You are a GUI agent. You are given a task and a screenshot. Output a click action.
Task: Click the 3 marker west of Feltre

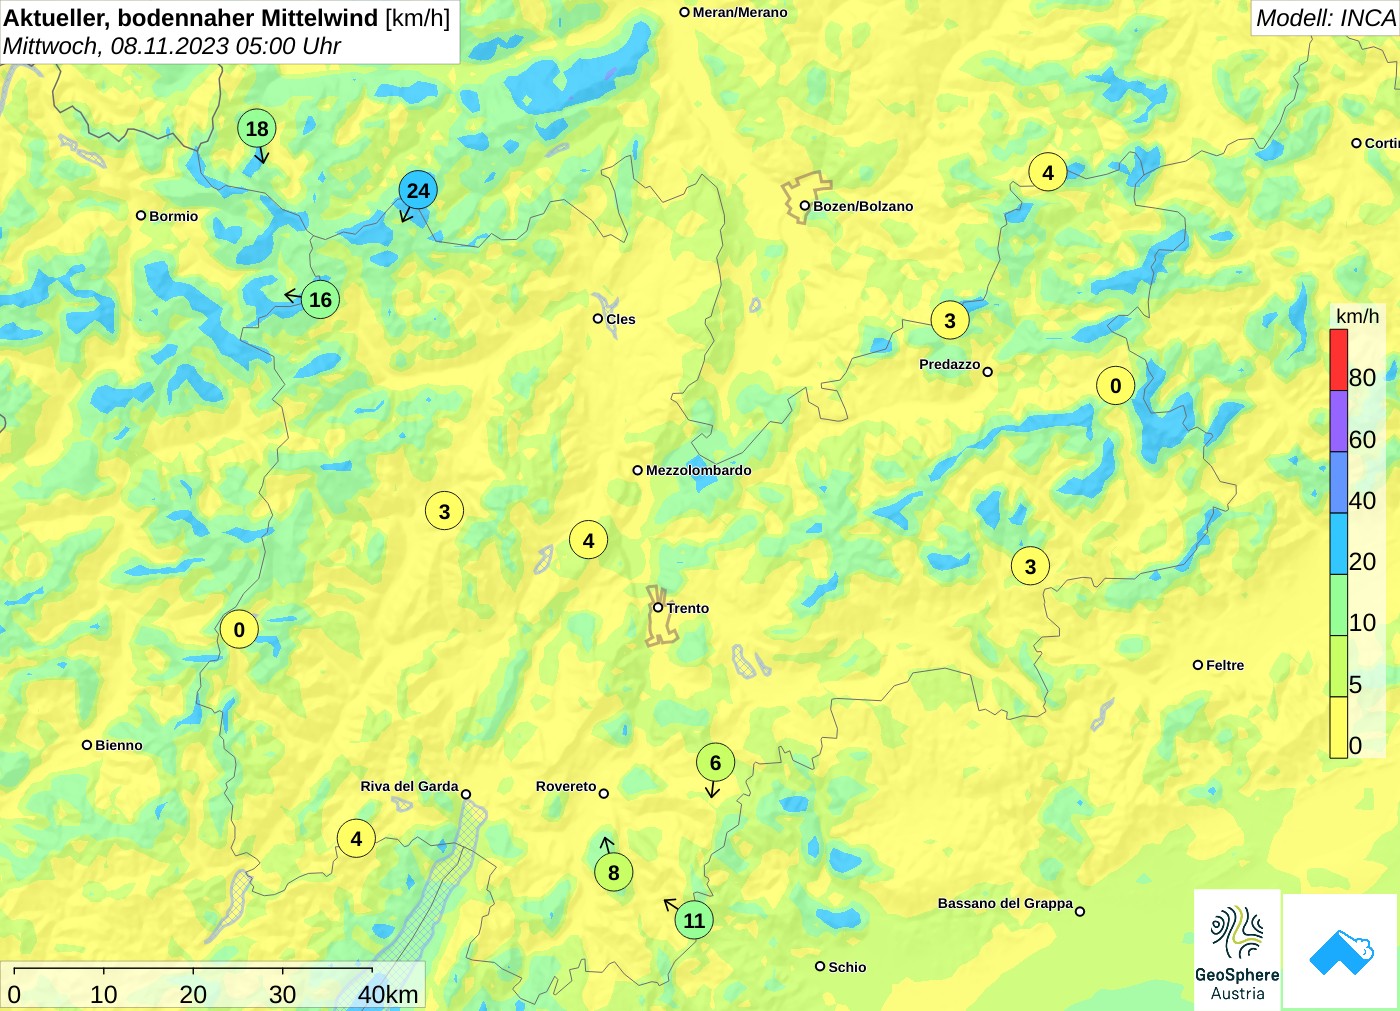[1031, 566]
